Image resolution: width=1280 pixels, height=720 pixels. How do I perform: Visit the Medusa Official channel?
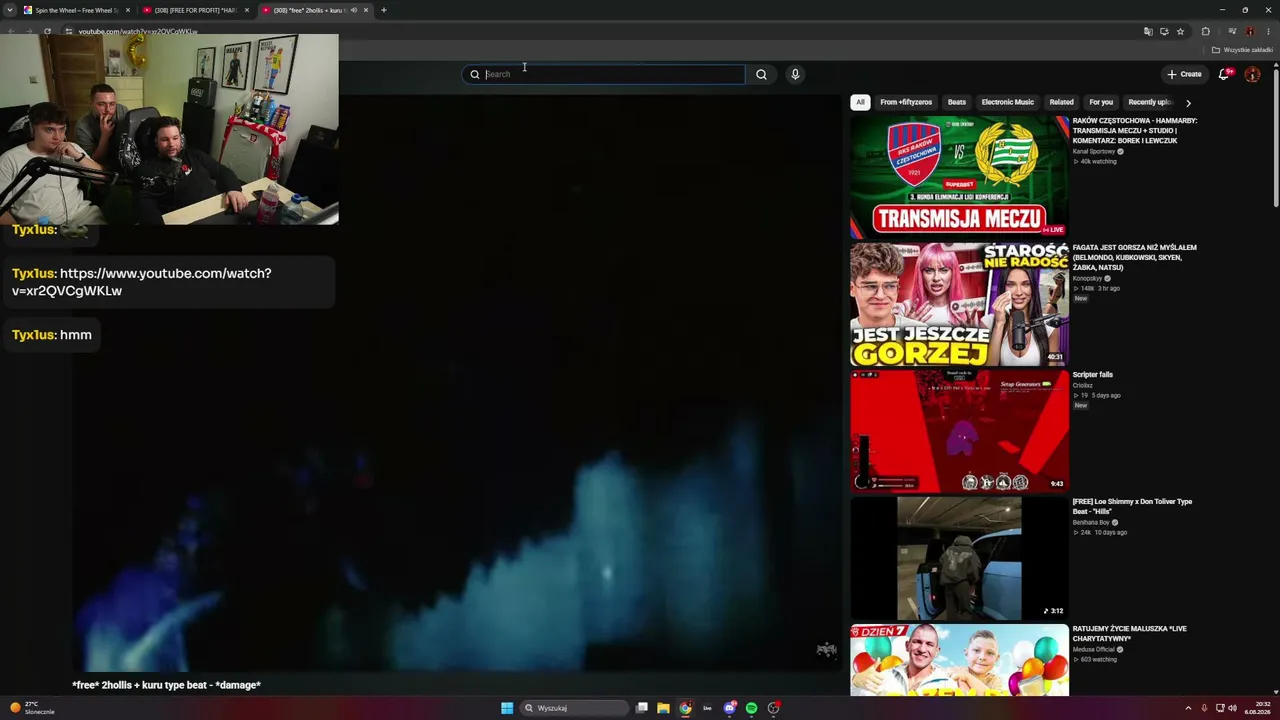pyautogui.click(x=1094, y=649)
